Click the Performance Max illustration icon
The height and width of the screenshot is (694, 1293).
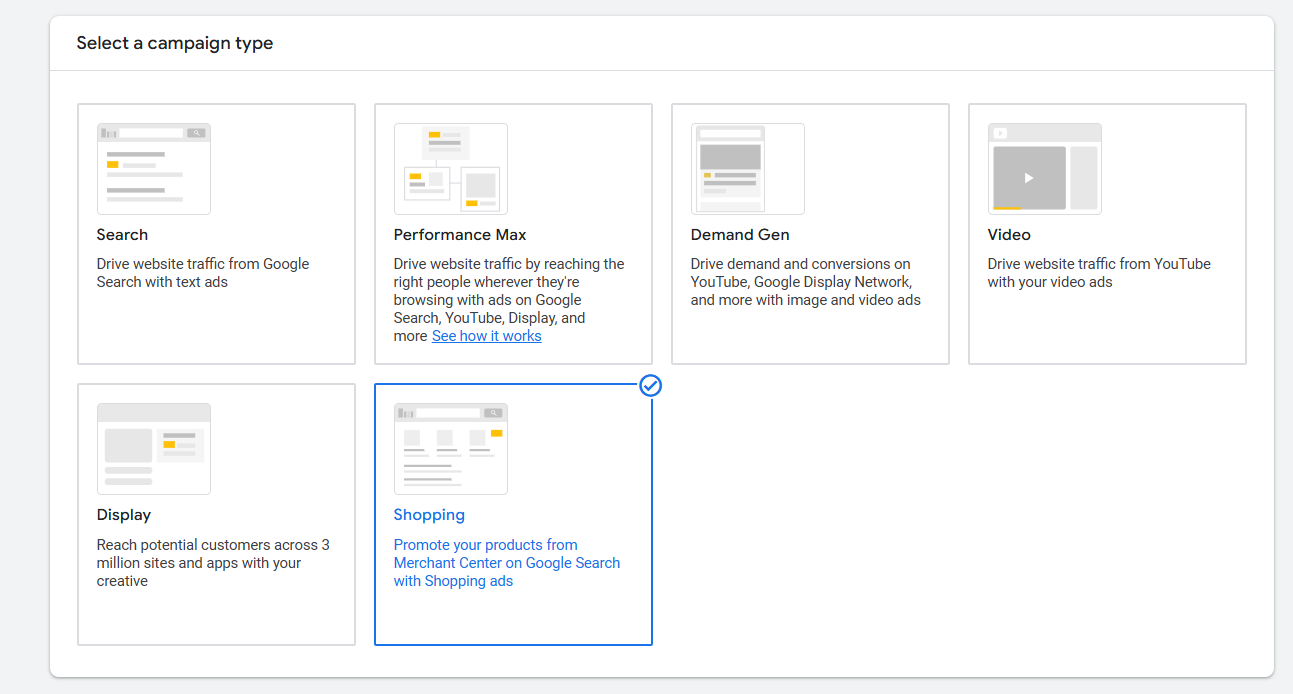point(450,169)
